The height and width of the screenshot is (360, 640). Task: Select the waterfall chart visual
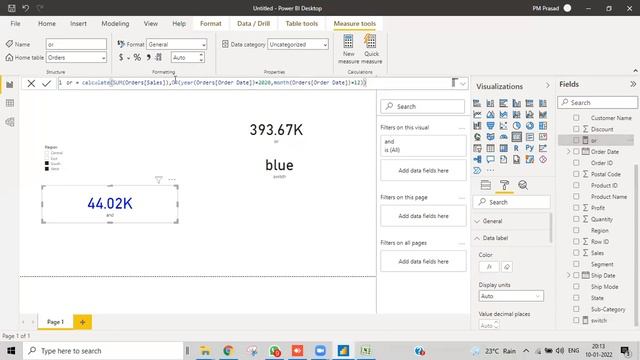click(477, 126)
